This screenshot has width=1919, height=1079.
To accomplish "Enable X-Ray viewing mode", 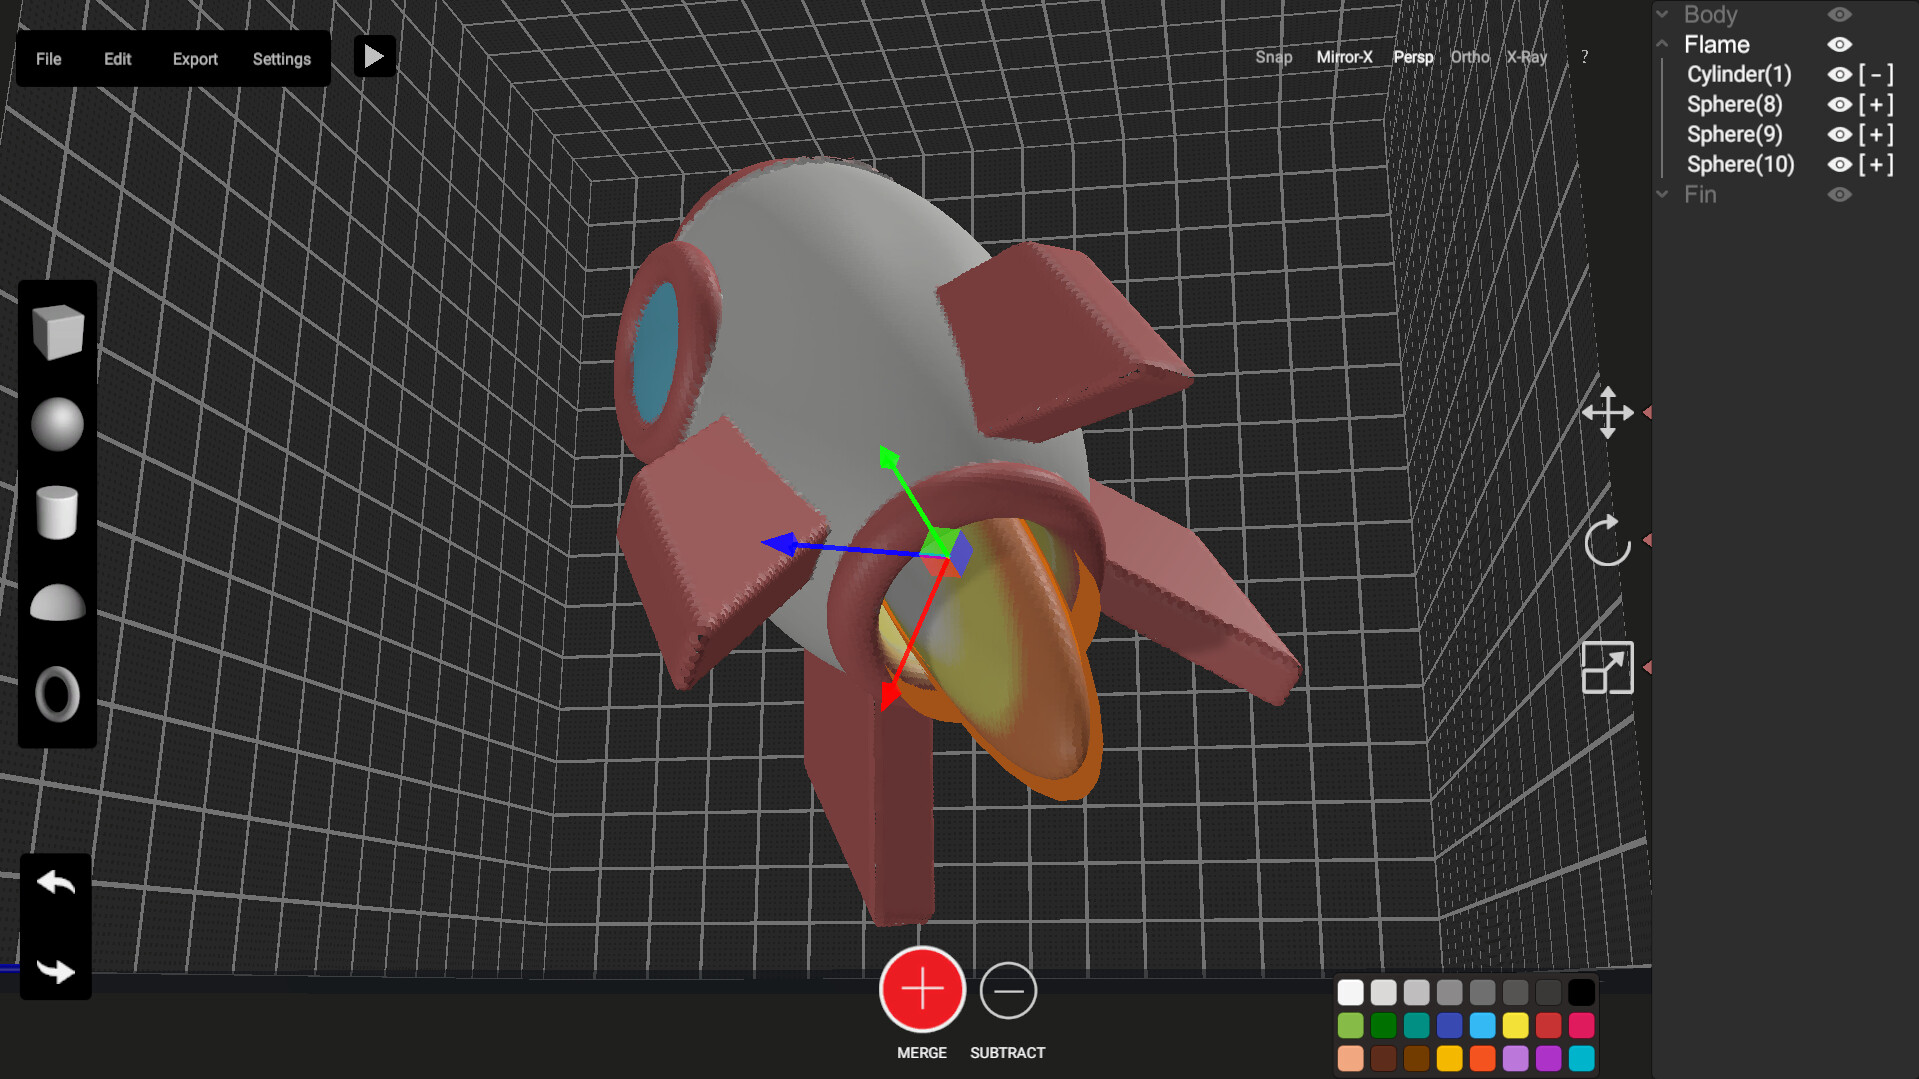I will pos(1527,57).
